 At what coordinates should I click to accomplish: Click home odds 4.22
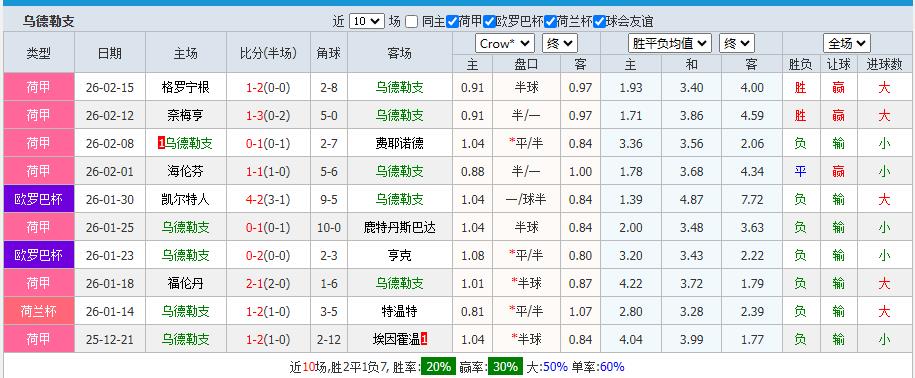631,284
